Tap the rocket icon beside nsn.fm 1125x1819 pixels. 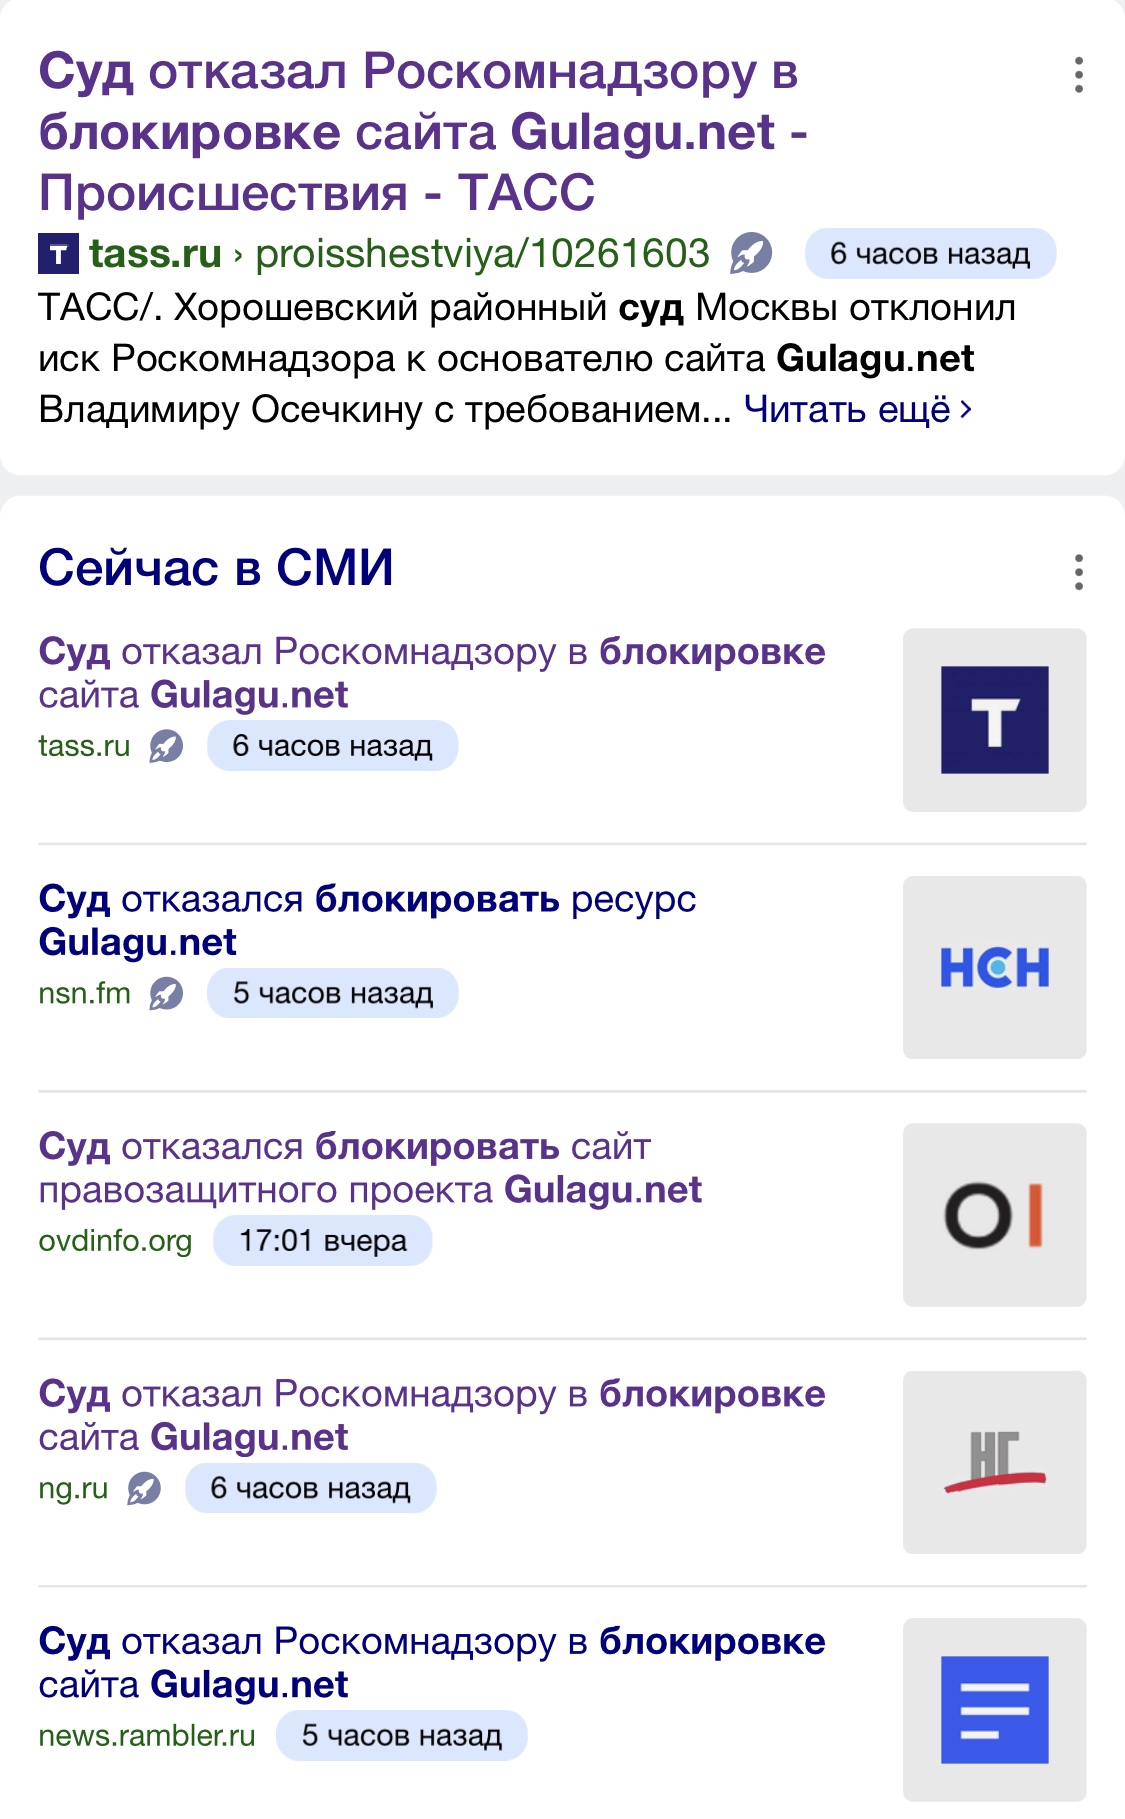coord(166,994)
